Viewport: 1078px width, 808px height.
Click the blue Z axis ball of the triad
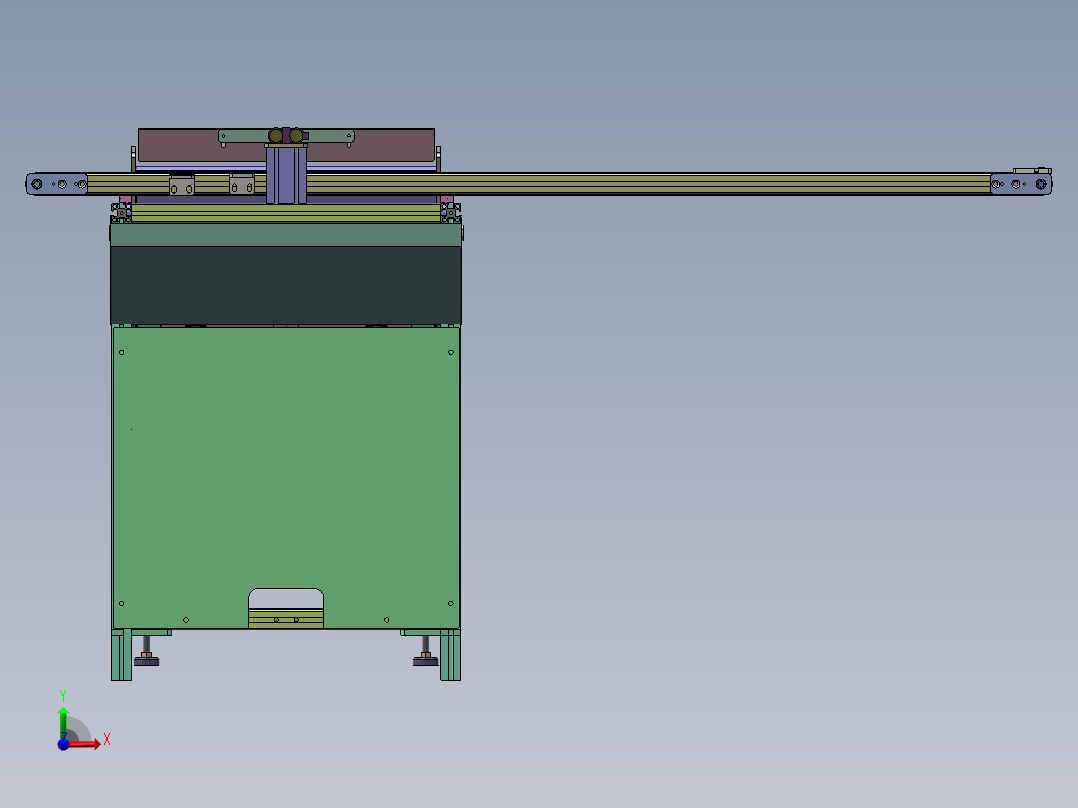coord(63,744)
